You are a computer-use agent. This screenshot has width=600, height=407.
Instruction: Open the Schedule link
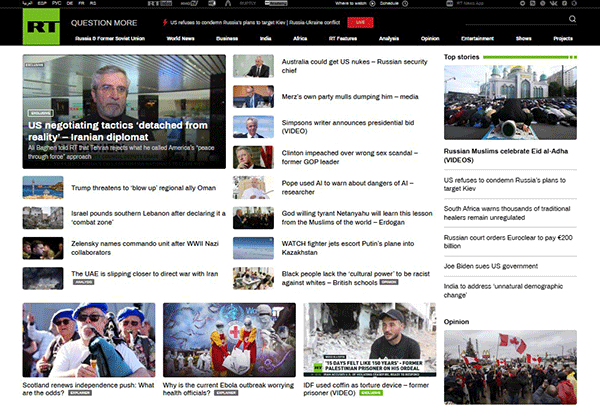(x=393, y=3)
